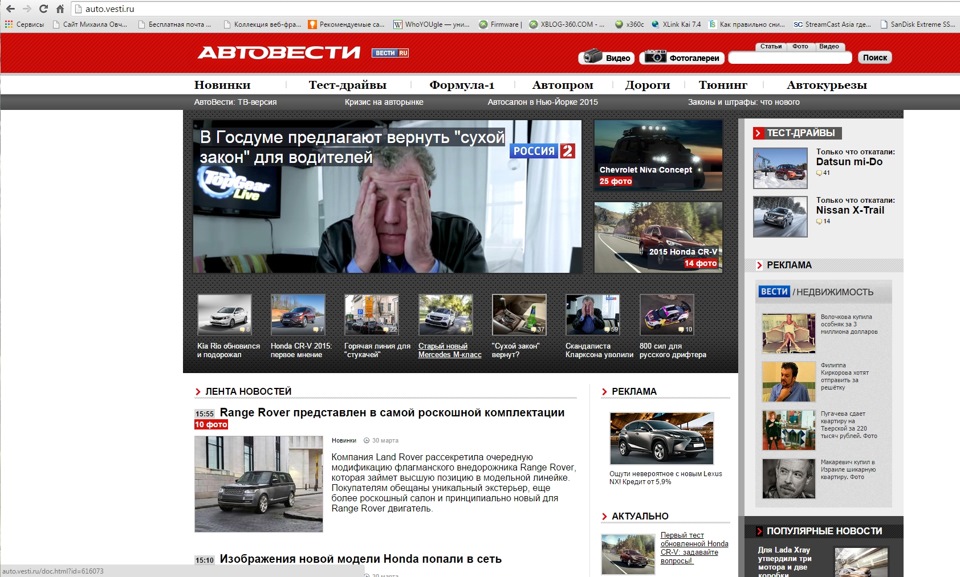Open Kia Rio обновился thumbnail
This screenshot has height=577, width=960.
click(x=224, y=315)
